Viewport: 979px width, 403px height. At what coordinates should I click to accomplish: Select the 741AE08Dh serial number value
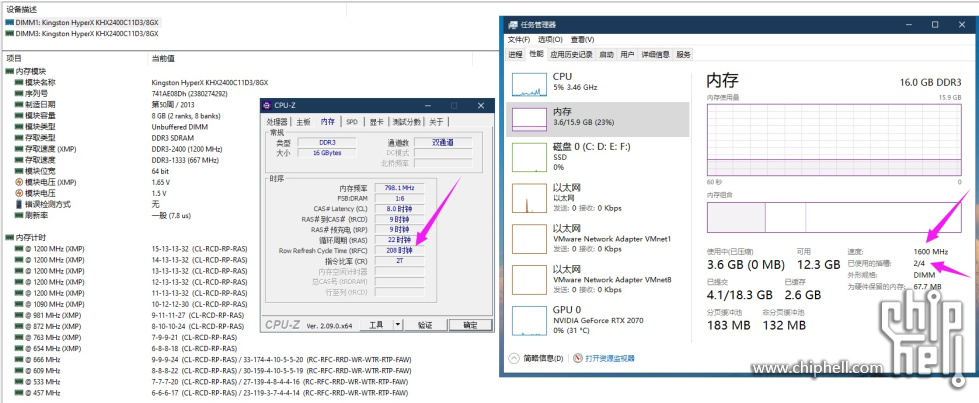[x=189, y=94]
